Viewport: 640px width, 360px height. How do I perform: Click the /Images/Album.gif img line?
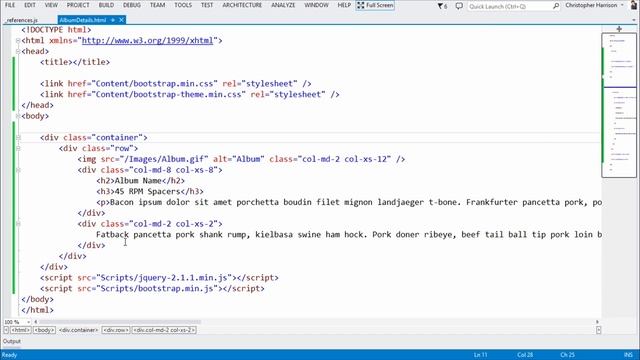tap(241, 159)
